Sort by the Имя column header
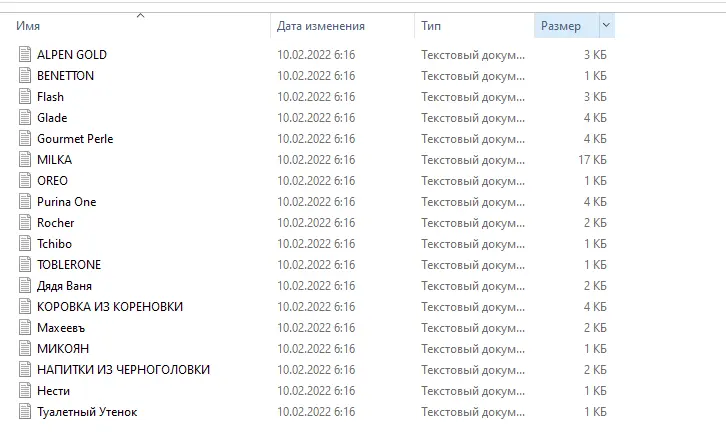Image resolution: width=726 pixels, height=439 pixels. pos(28,26)
